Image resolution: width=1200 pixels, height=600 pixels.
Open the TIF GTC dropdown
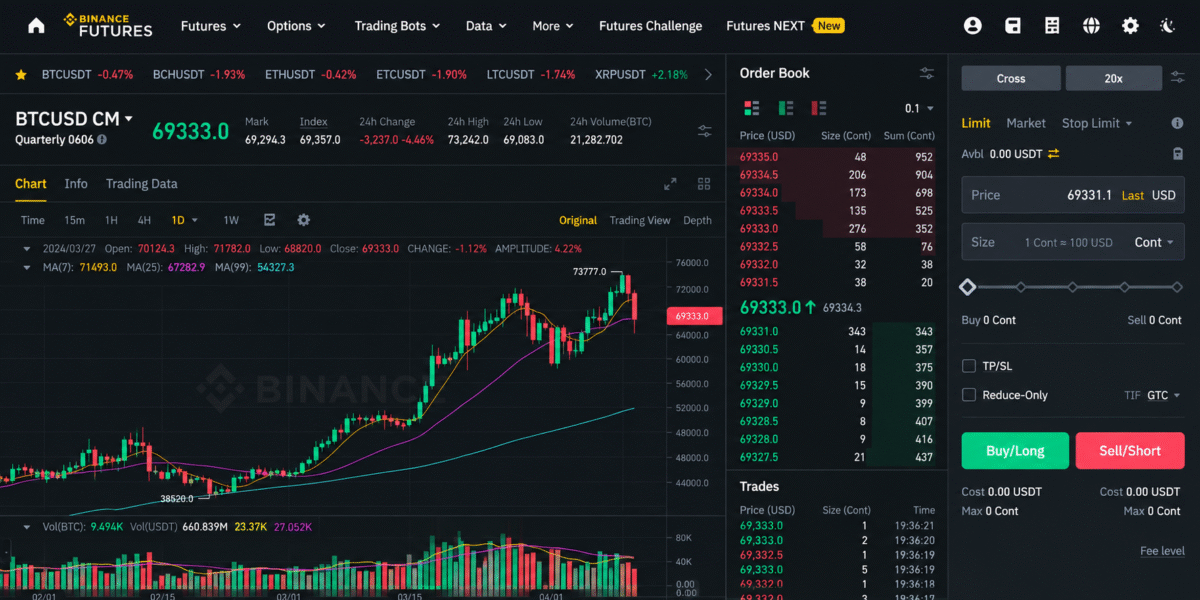(x=1164, y=395)
